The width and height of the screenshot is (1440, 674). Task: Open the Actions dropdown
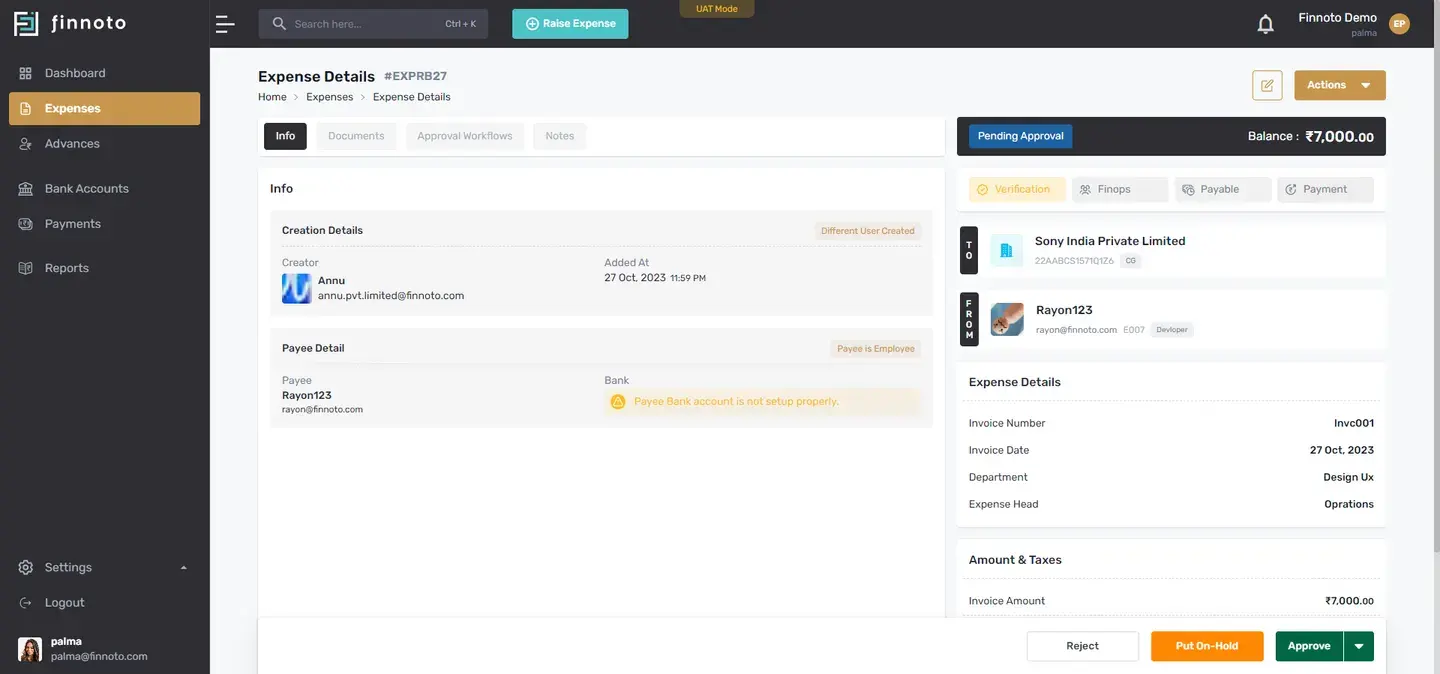pyautogui.click(x=1340, y=85)
